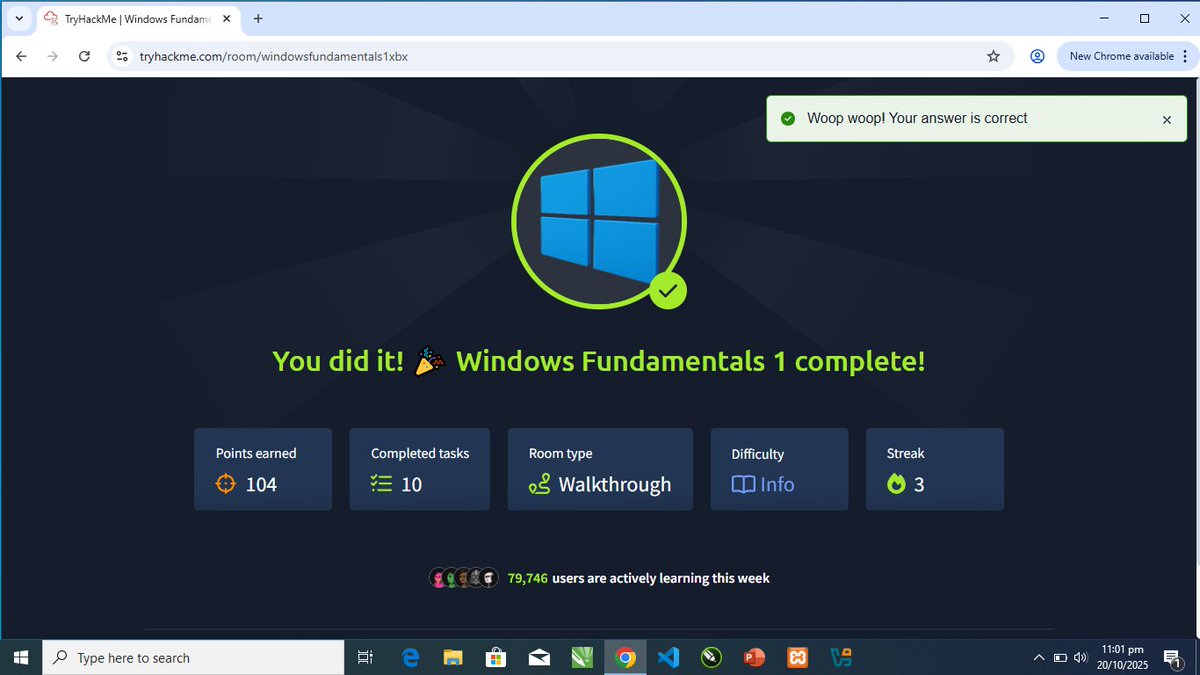
Task: Reload the TryHackMe page
Action: [x=85, y=56]
